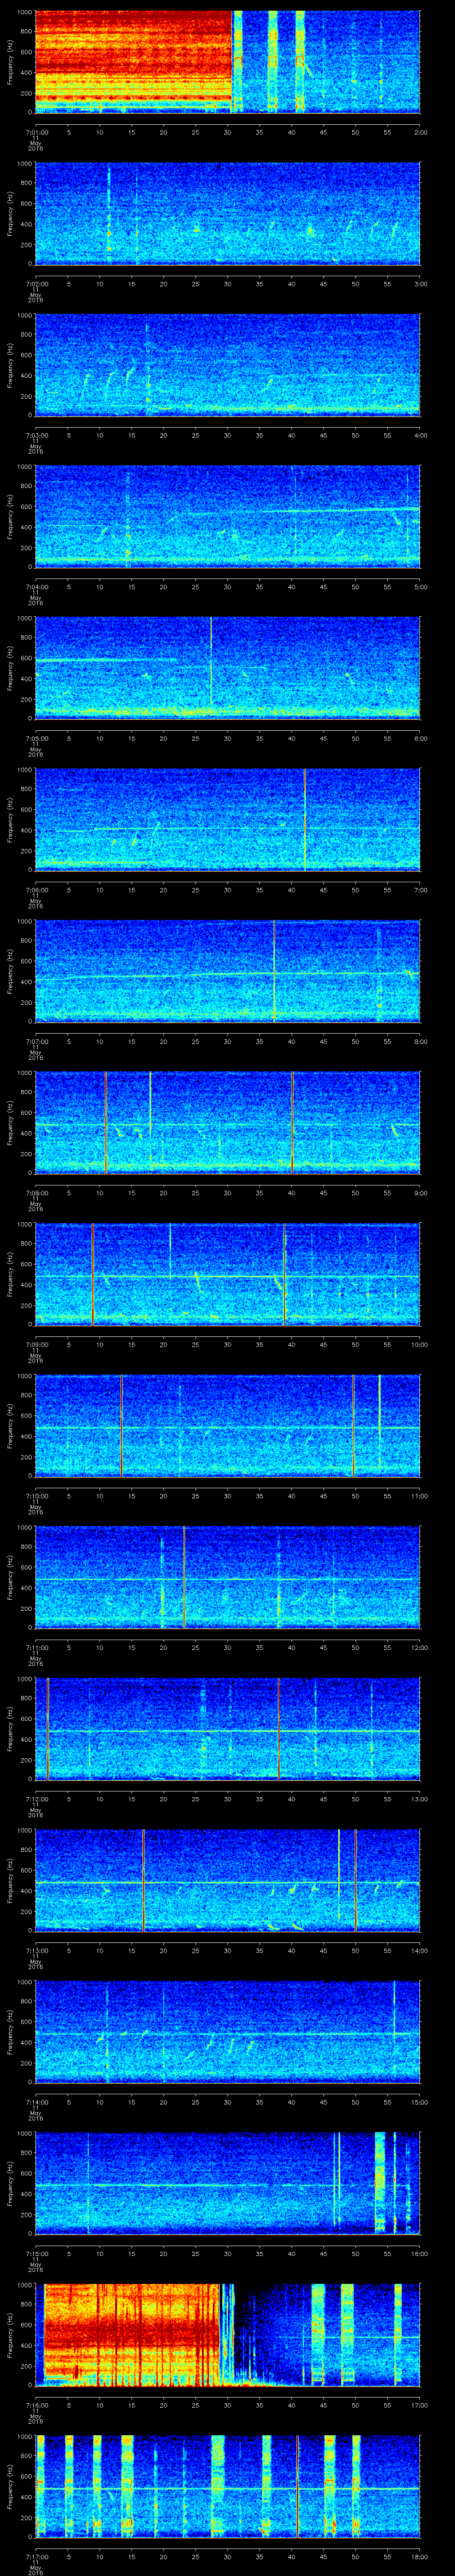
Task: Open the spectrogram panel starting at 7:12:00
Action: [227, 1729]
